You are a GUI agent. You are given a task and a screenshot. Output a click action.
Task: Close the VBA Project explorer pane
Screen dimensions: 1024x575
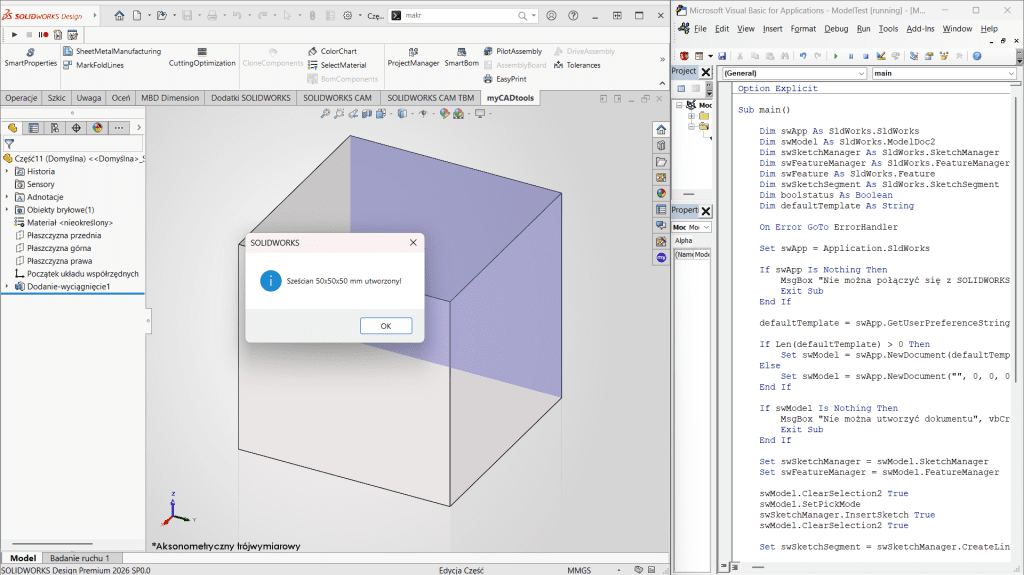point(706,72)
